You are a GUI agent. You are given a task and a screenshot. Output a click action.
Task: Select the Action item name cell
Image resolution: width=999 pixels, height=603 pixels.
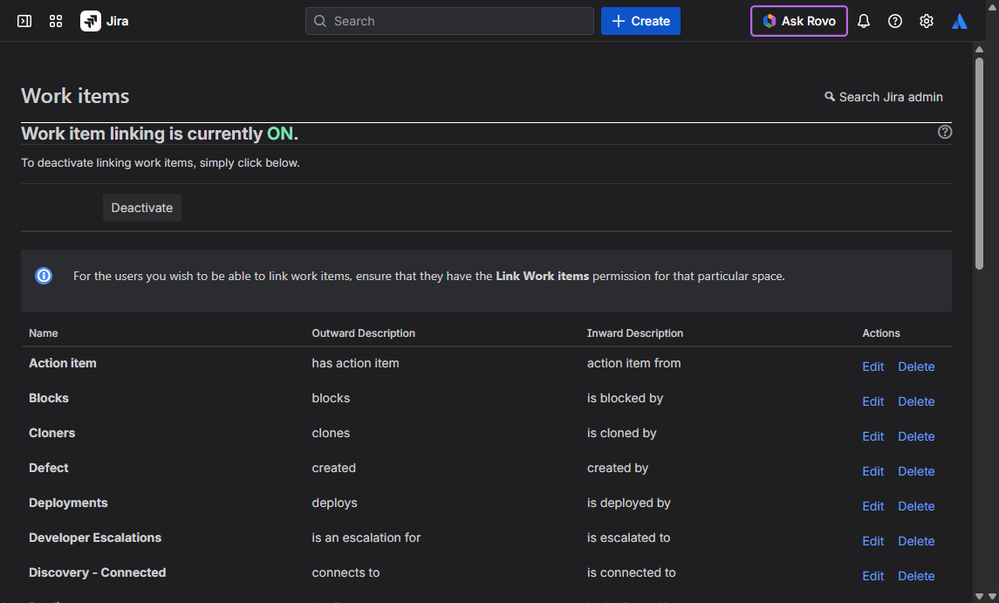pyautogui.click(x=62, y=363)
